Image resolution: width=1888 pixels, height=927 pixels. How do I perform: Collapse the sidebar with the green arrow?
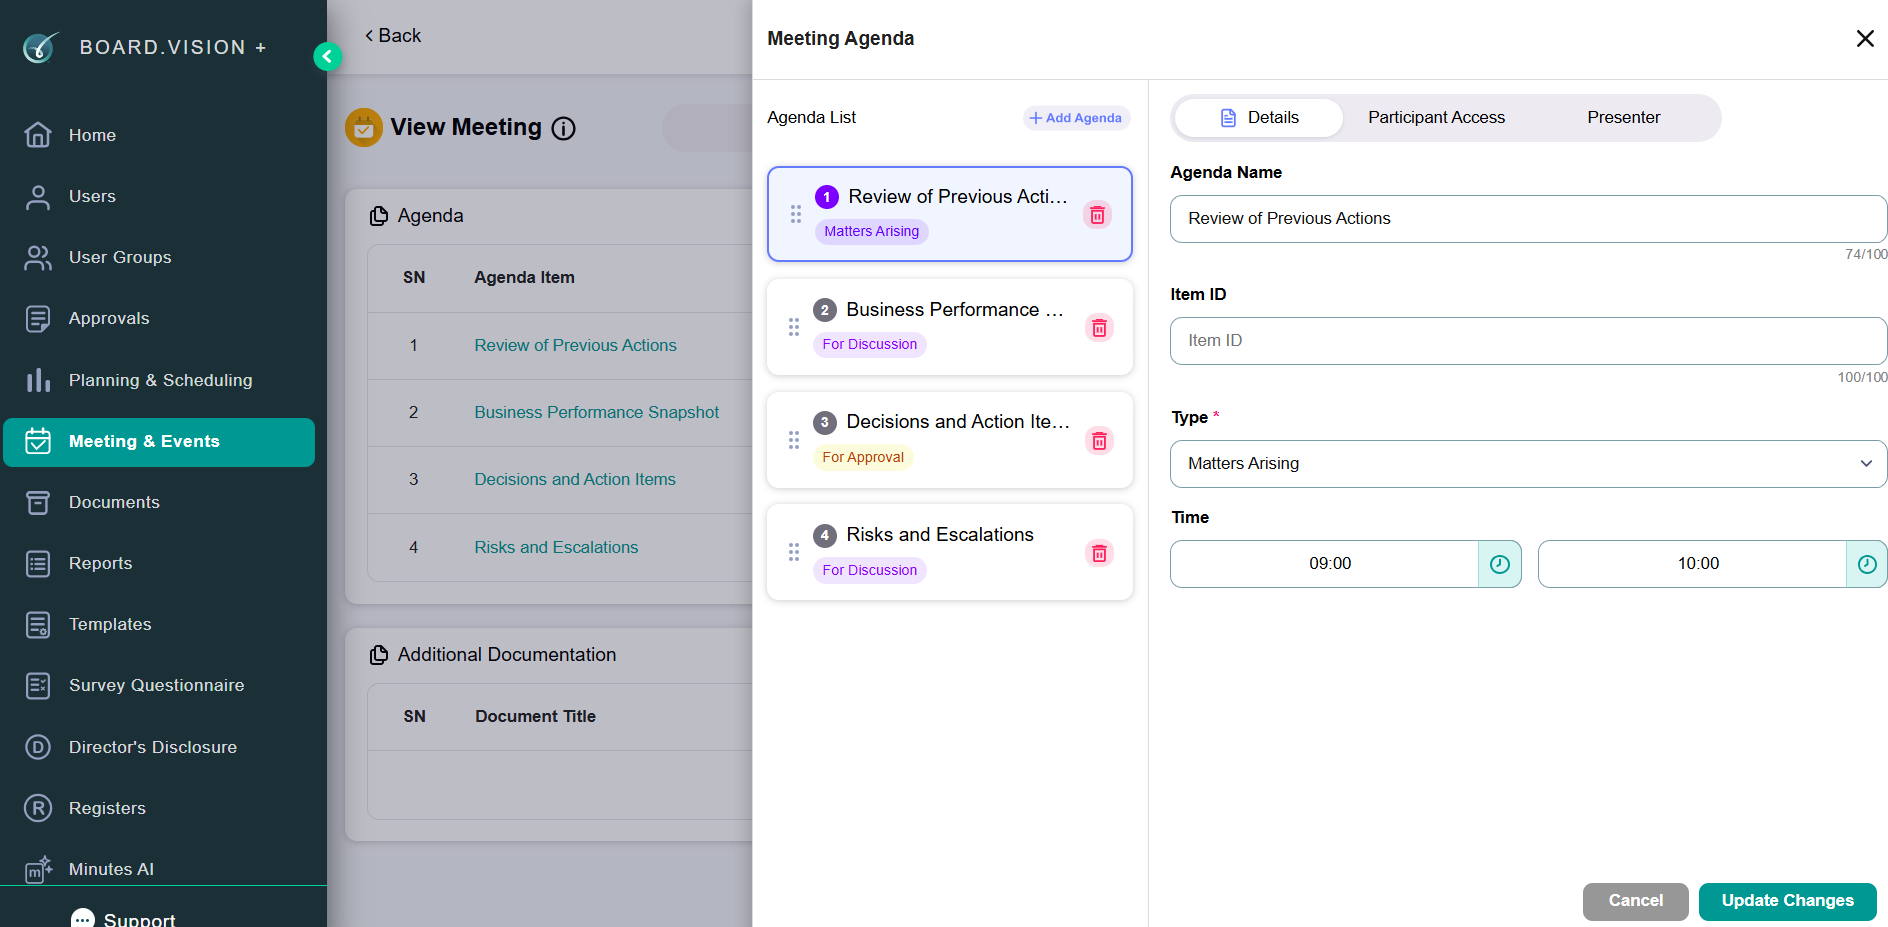click(x=327, y=57)
